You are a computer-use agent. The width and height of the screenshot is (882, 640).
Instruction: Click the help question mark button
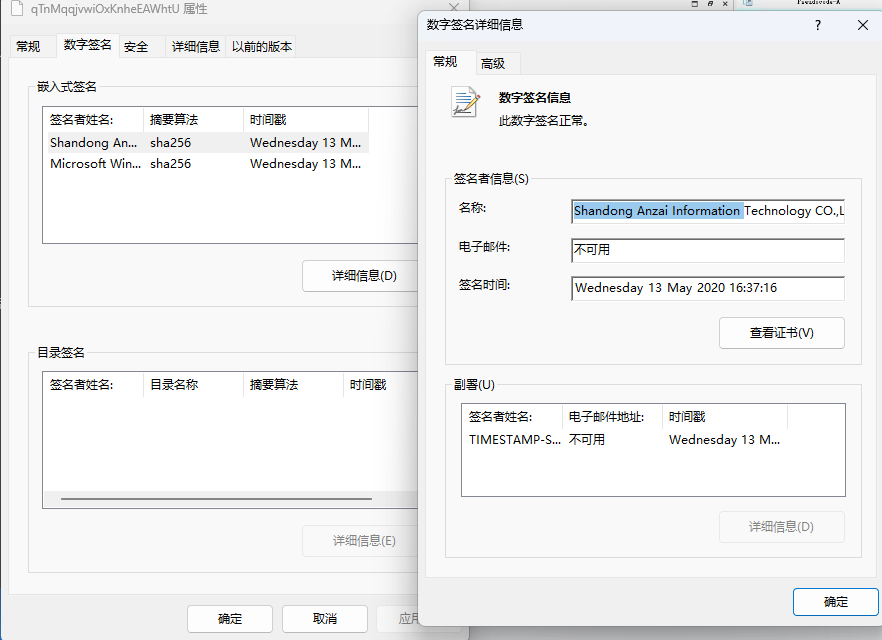(x=817, y=25)
